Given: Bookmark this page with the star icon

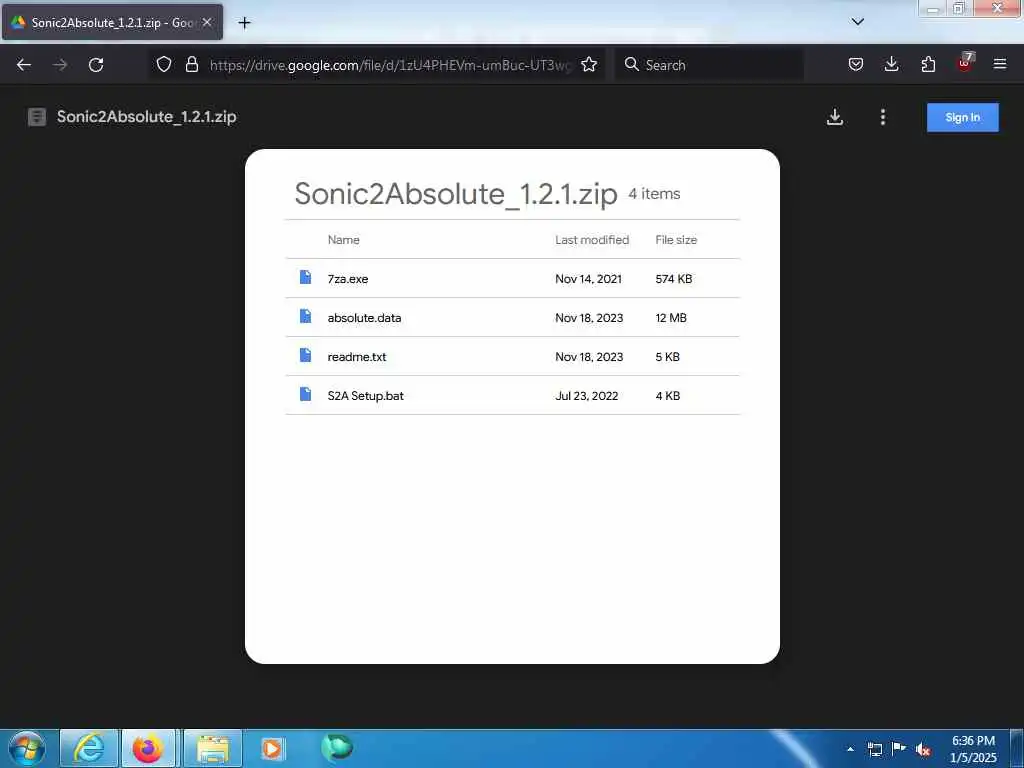Looking at the screenshot, I should coord(589,64).
